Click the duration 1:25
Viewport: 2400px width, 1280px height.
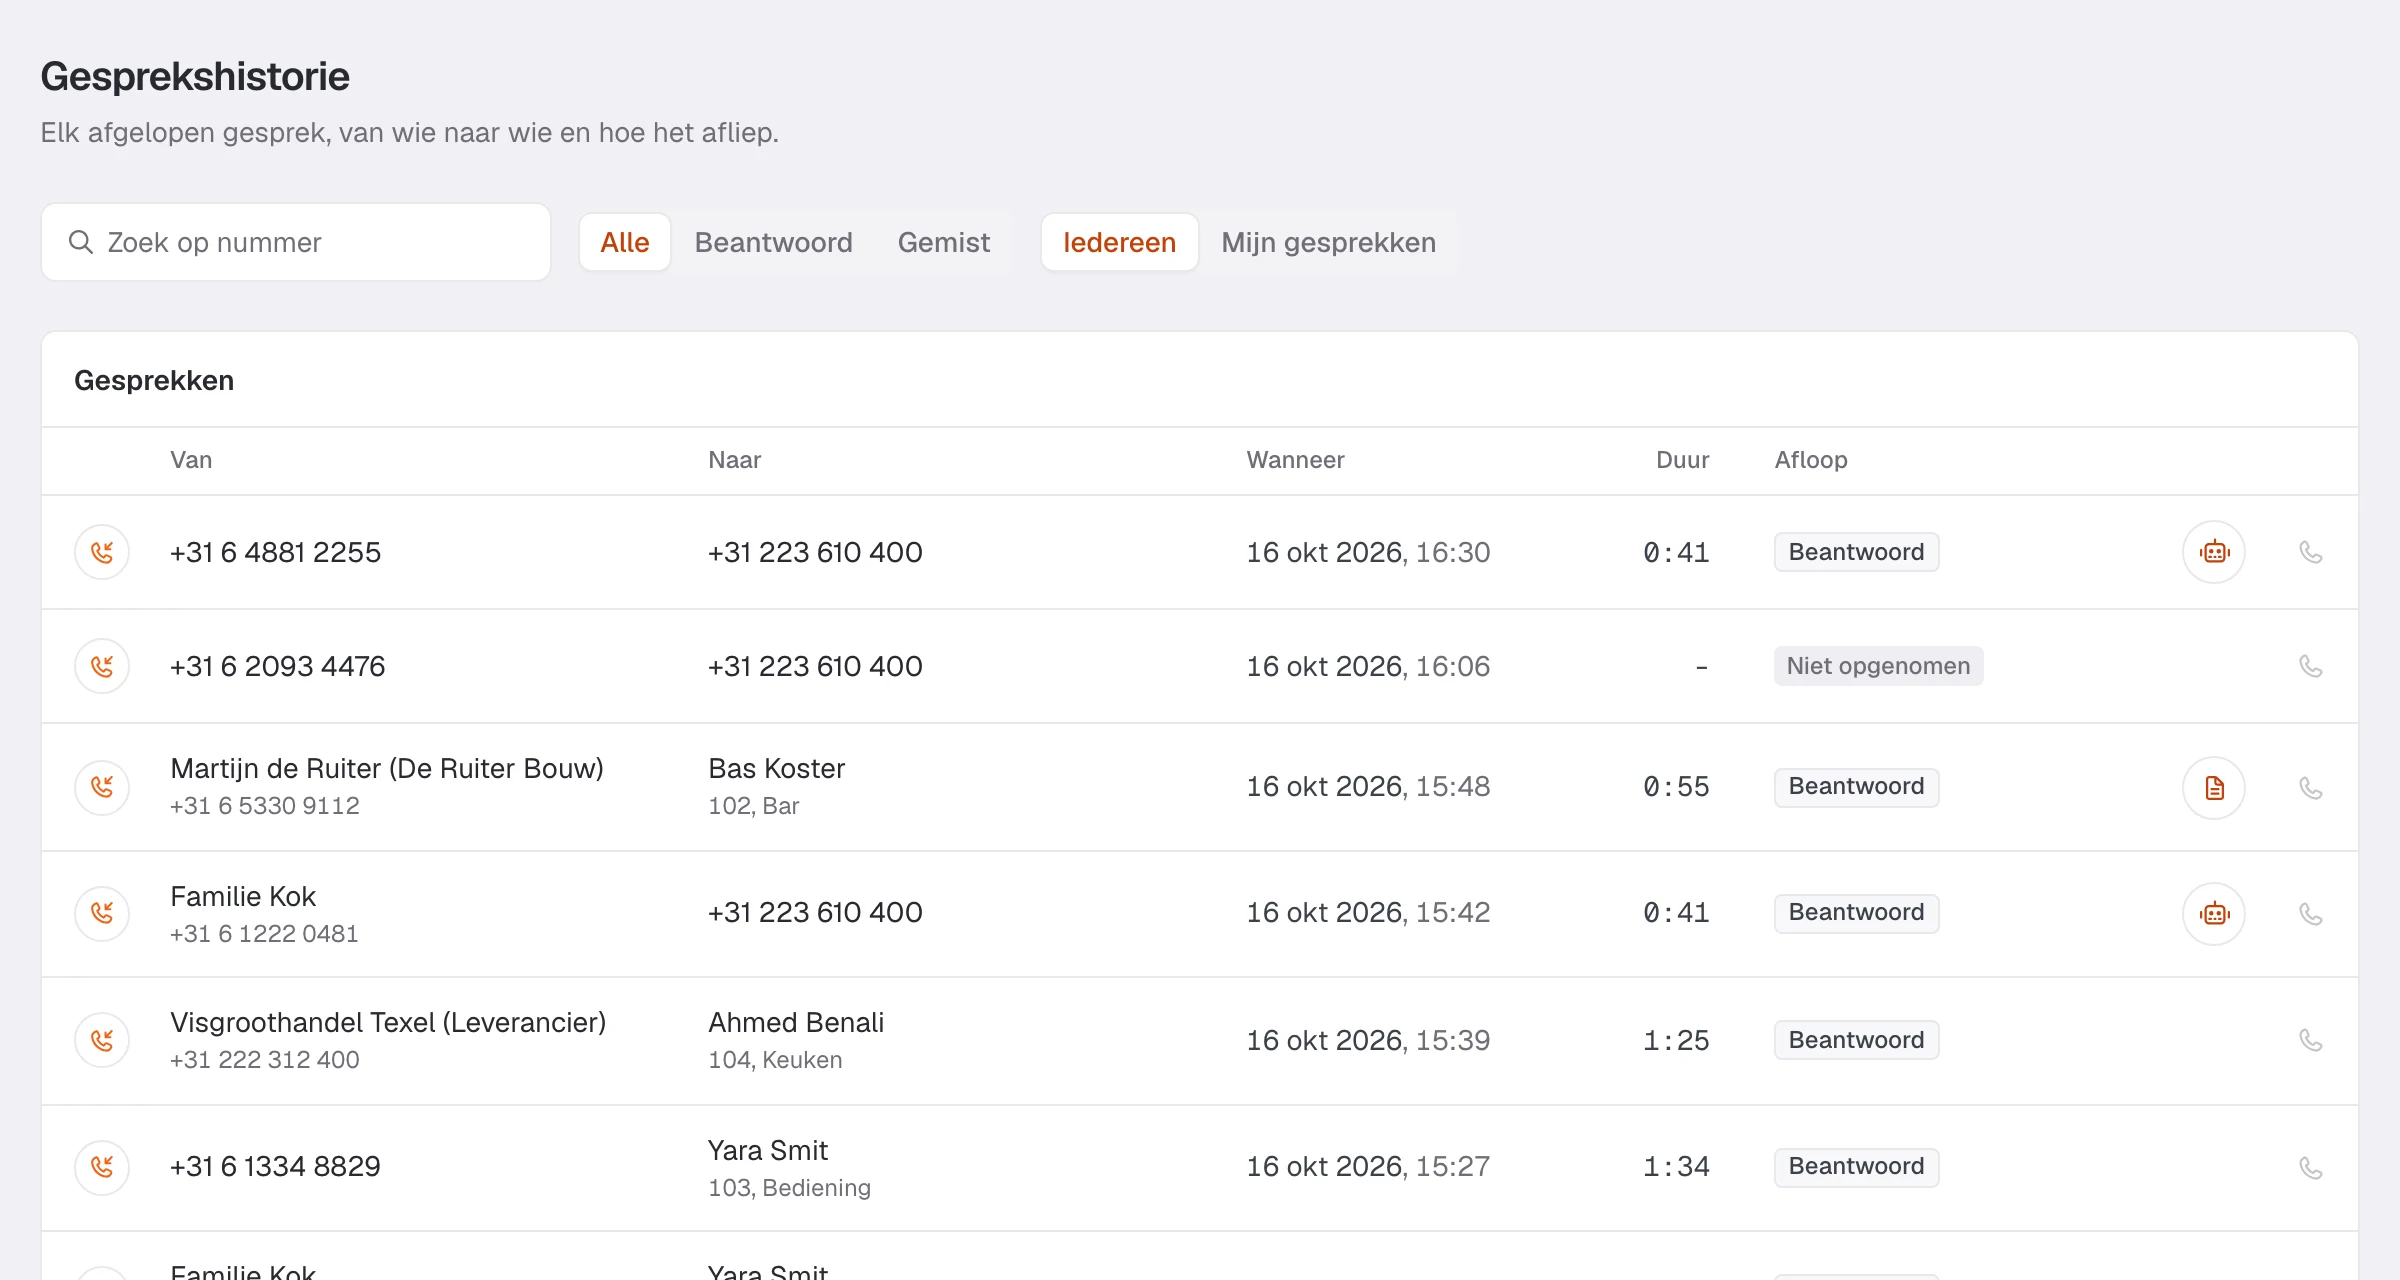(x=1676, y=1040)
